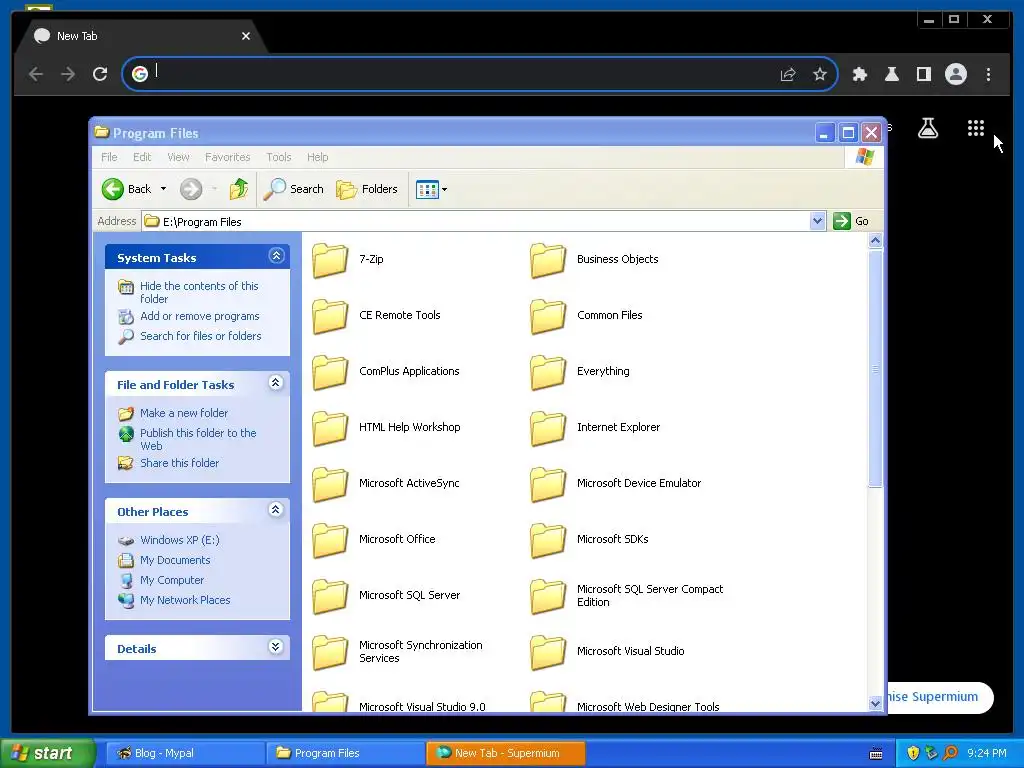Screen dimensions: 1024x768
Task: Click the Explorer scroll down arrow
Action: coord(875,703)
